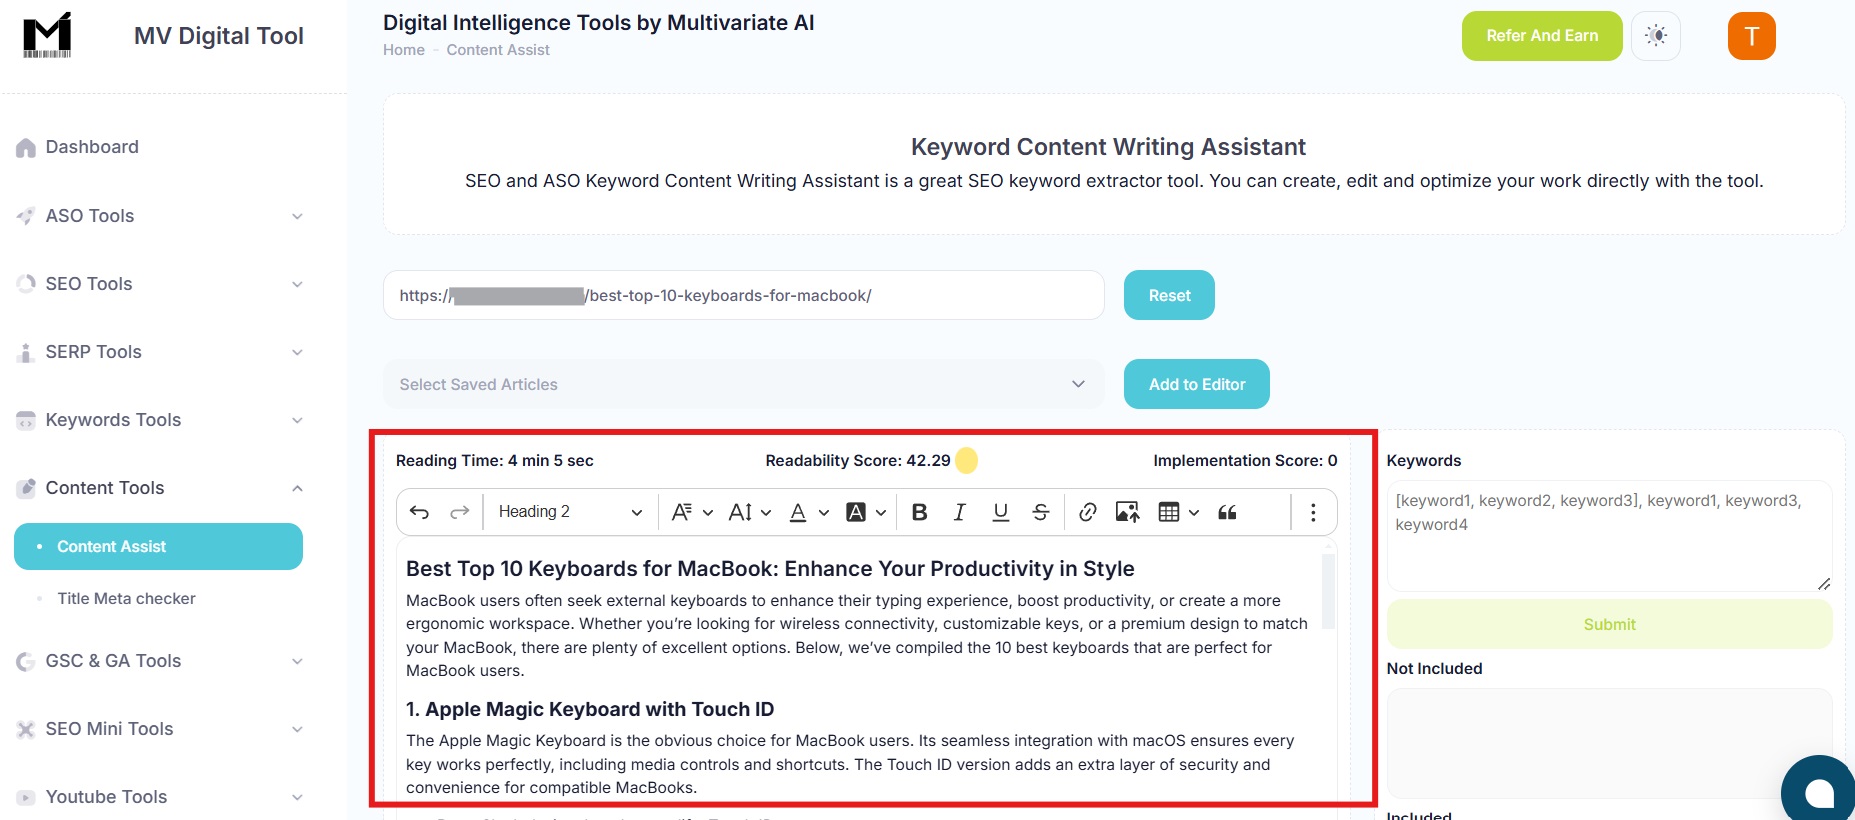
Task: Expand the SEO Mini Tools chevron
Action: [297, 729]
